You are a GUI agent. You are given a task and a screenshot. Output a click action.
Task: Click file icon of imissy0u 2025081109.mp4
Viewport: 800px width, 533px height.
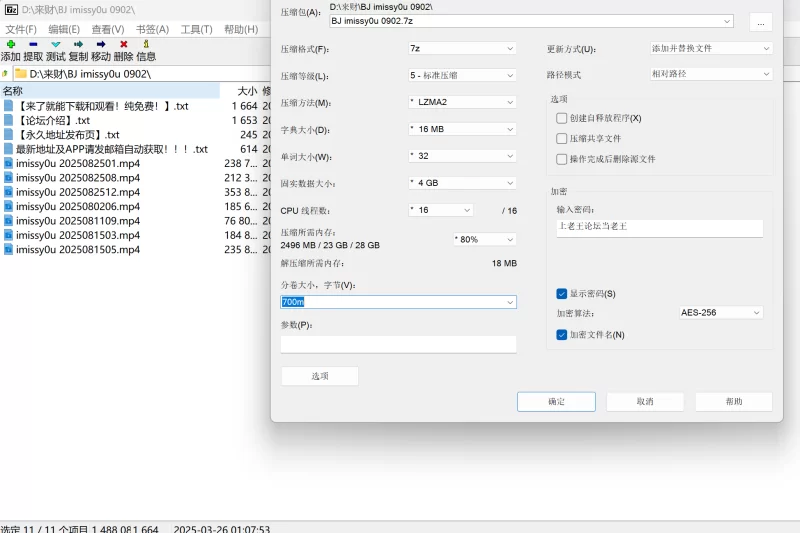pos(8,220)
